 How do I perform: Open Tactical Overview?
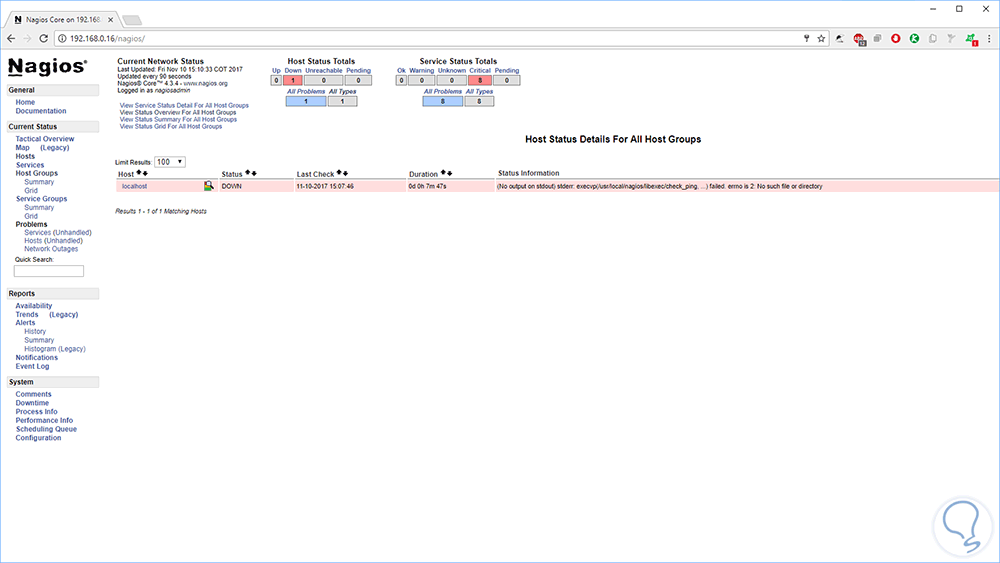pyautogui.click(x=45, y=139)
